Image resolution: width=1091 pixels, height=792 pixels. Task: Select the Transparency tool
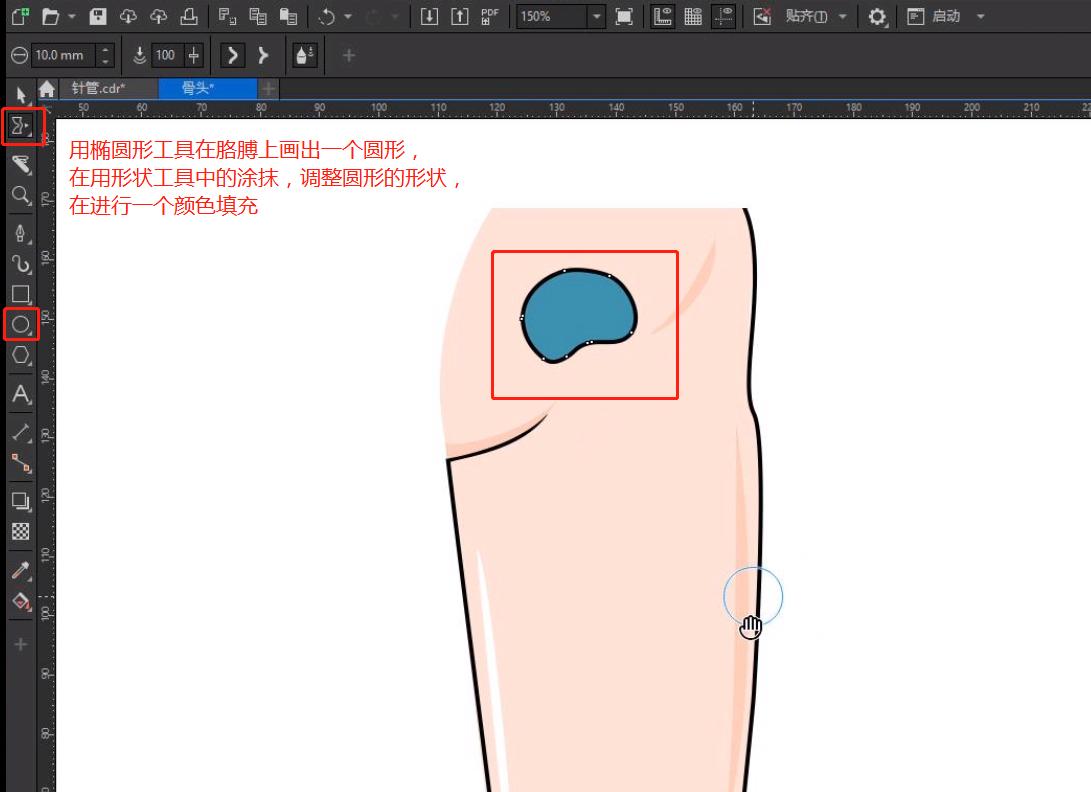21,532
